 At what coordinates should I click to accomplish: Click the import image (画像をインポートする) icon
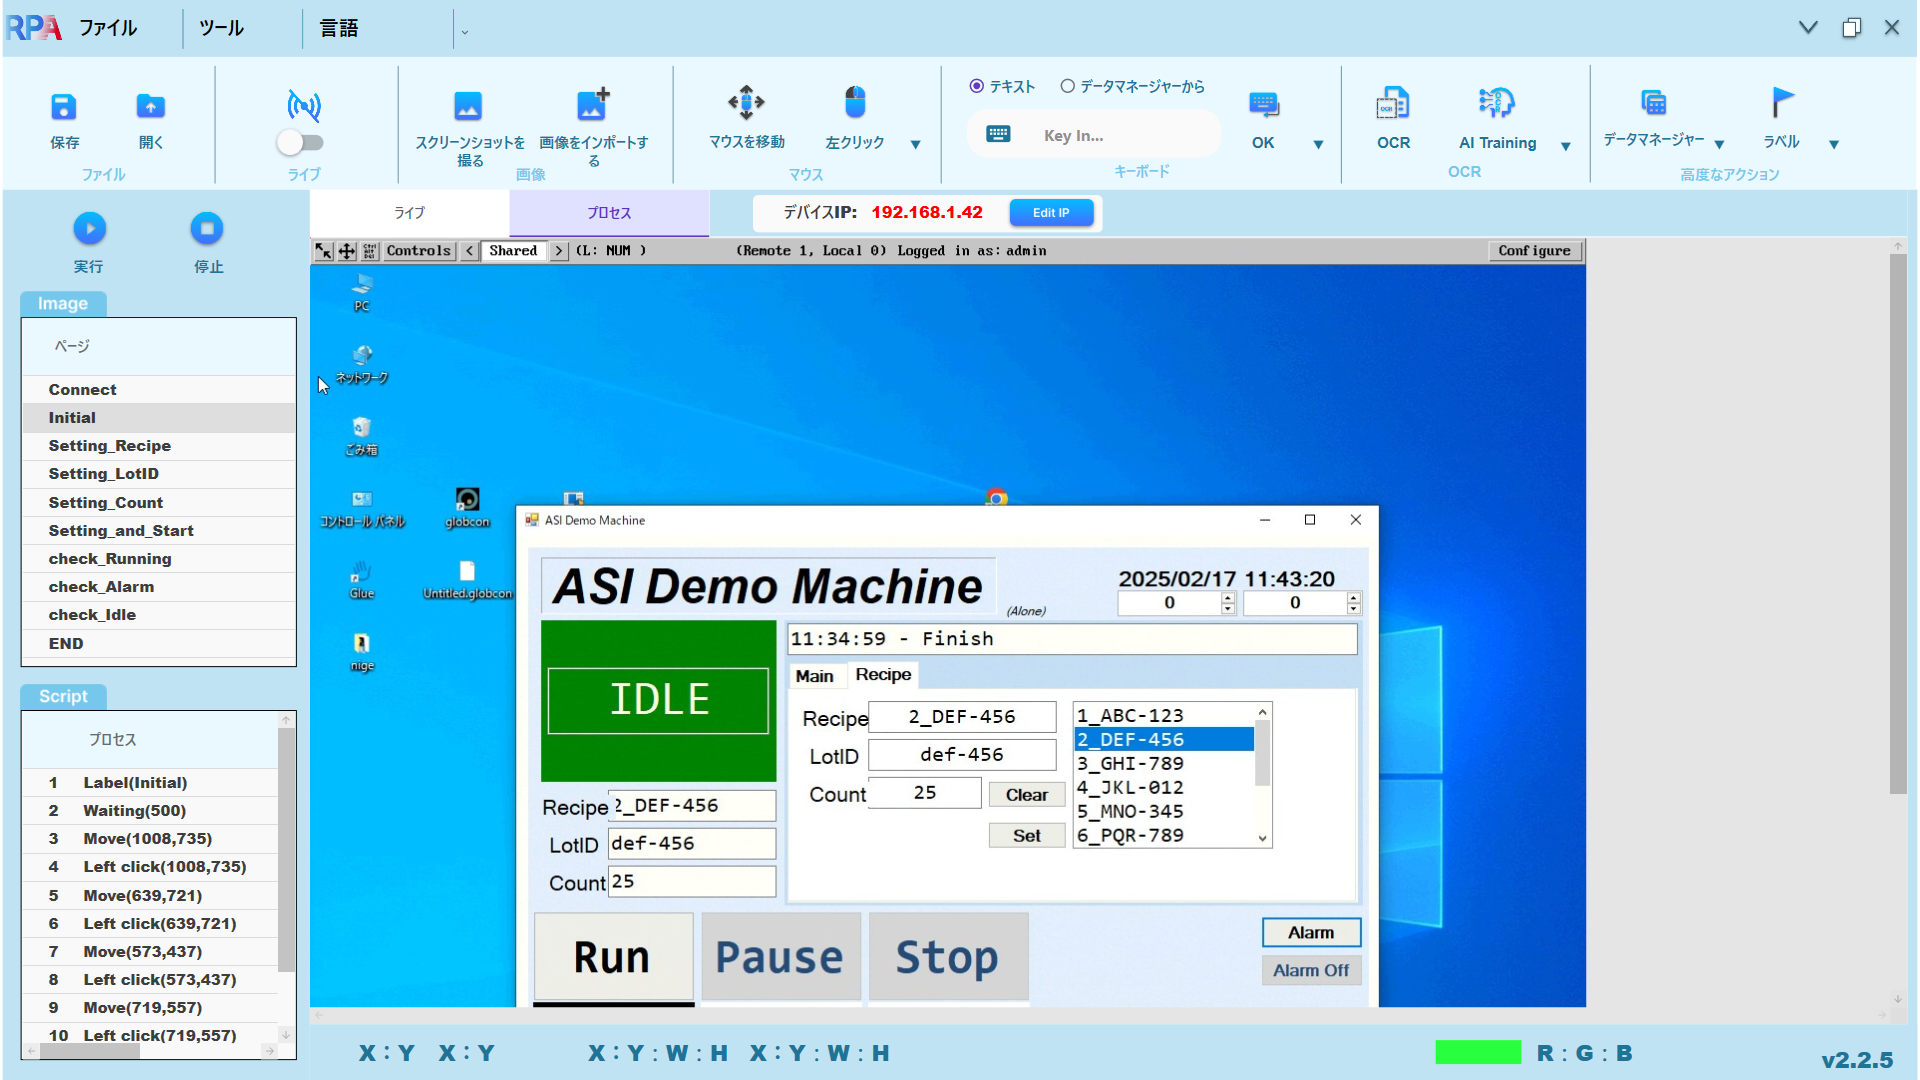coord(593,104)
